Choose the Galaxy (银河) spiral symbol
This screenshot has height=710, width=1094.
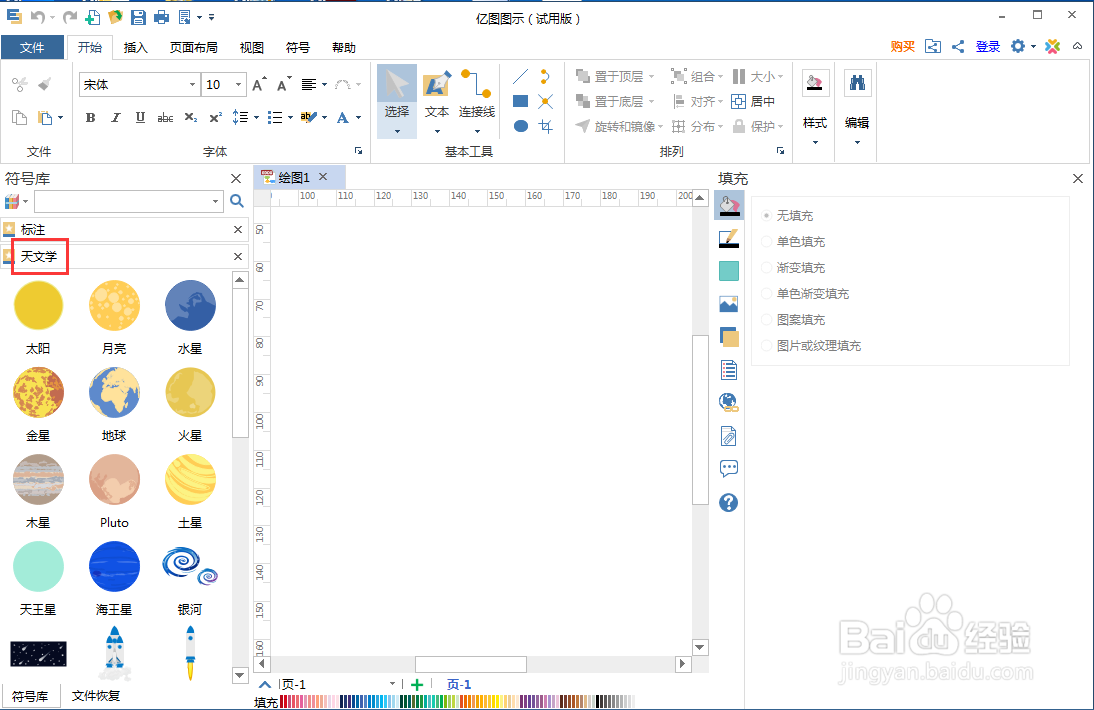coord(190,566)
